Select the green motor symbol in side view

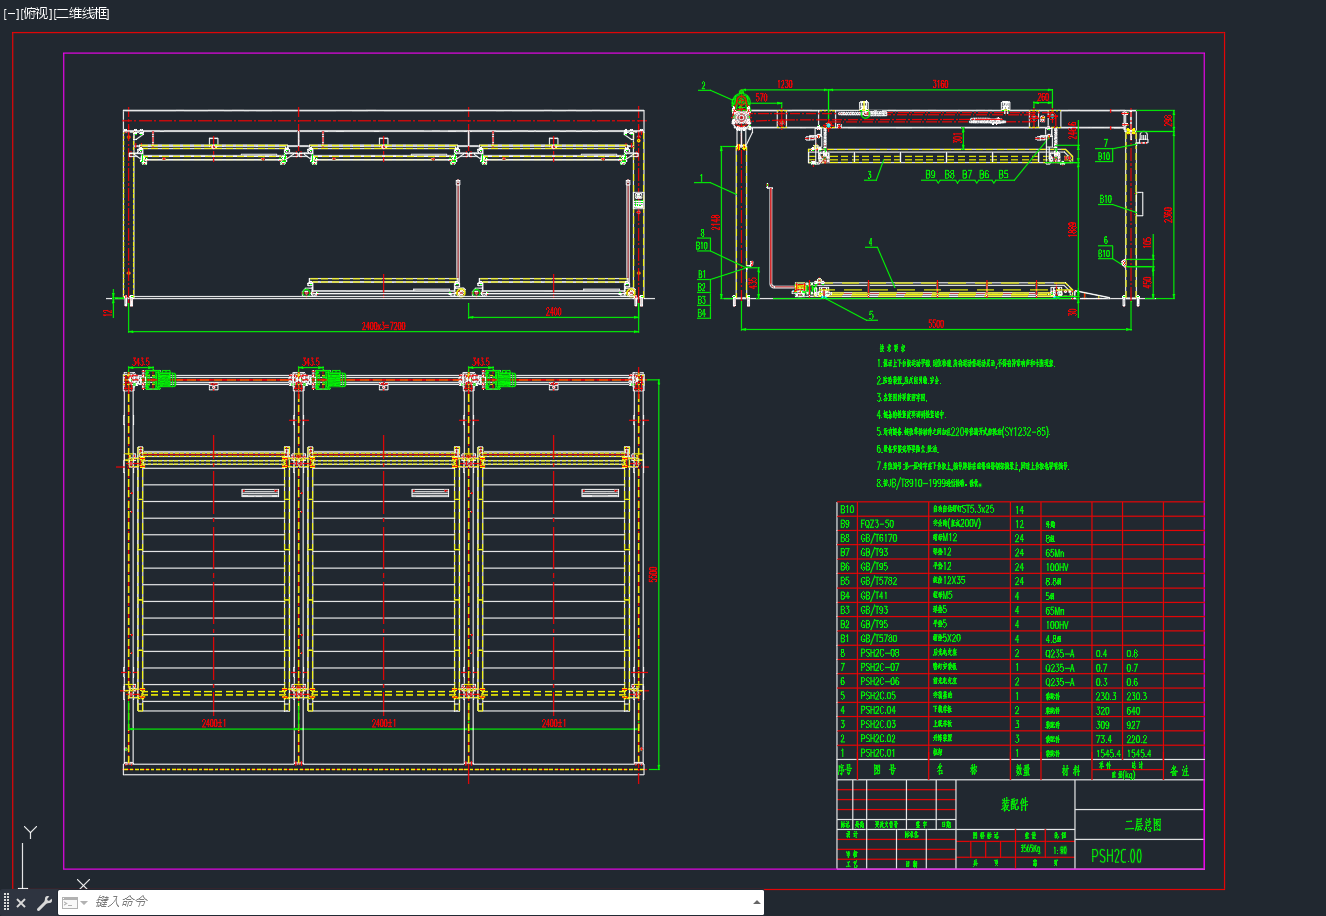click(741, 101)
